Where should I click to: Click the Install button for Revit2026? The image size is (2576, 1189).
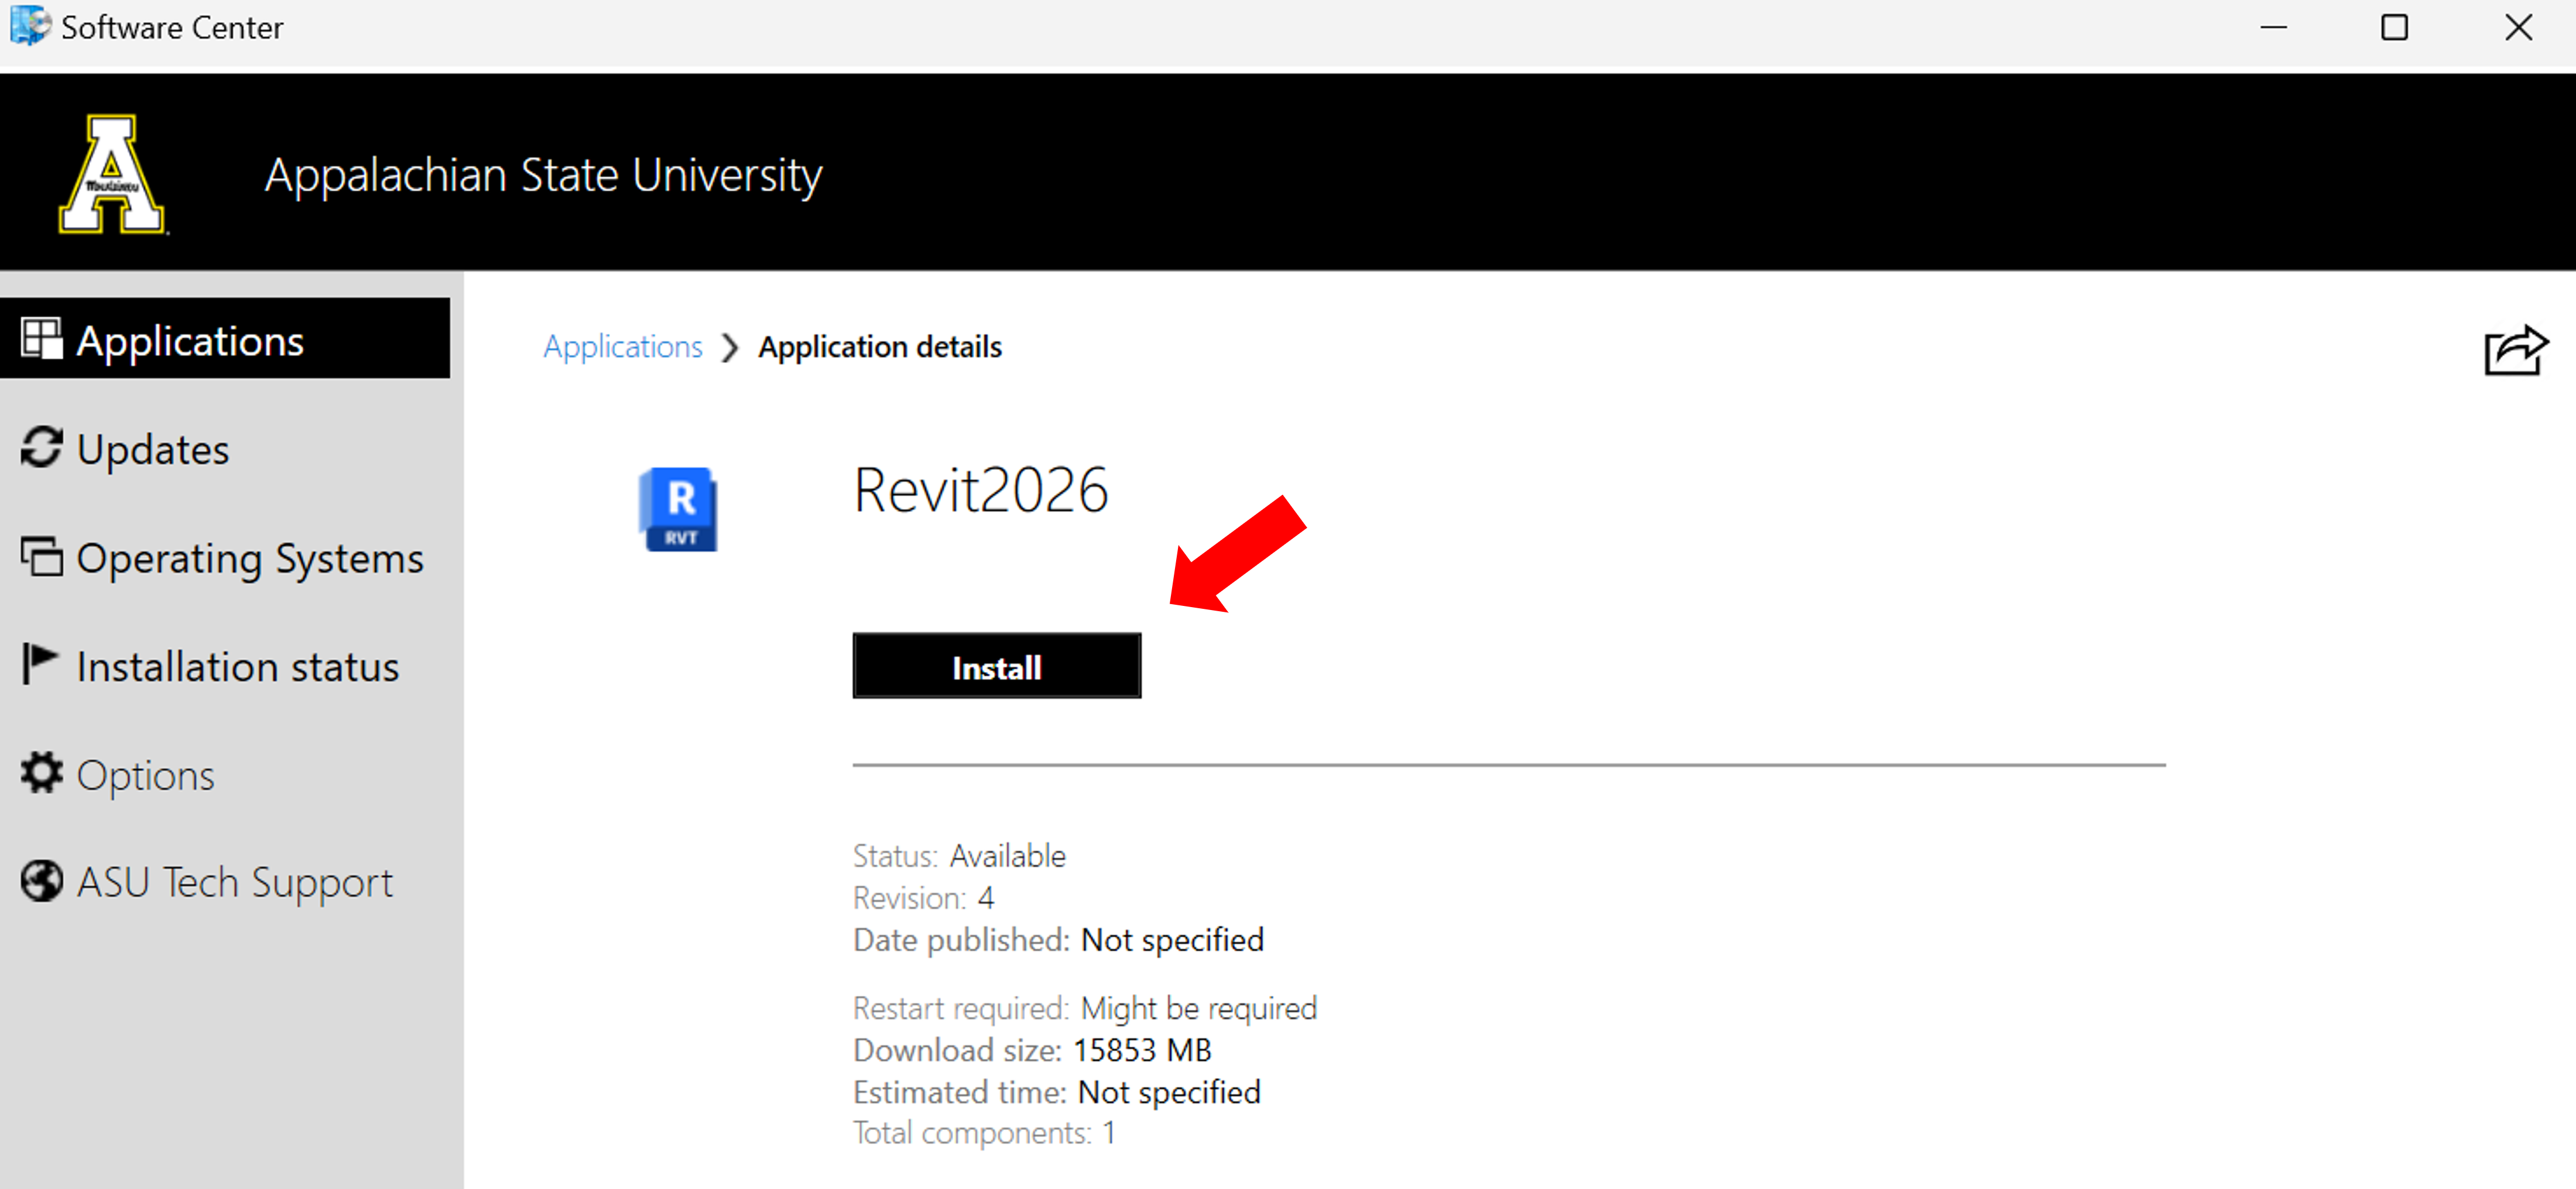click(x=996, y=666)
